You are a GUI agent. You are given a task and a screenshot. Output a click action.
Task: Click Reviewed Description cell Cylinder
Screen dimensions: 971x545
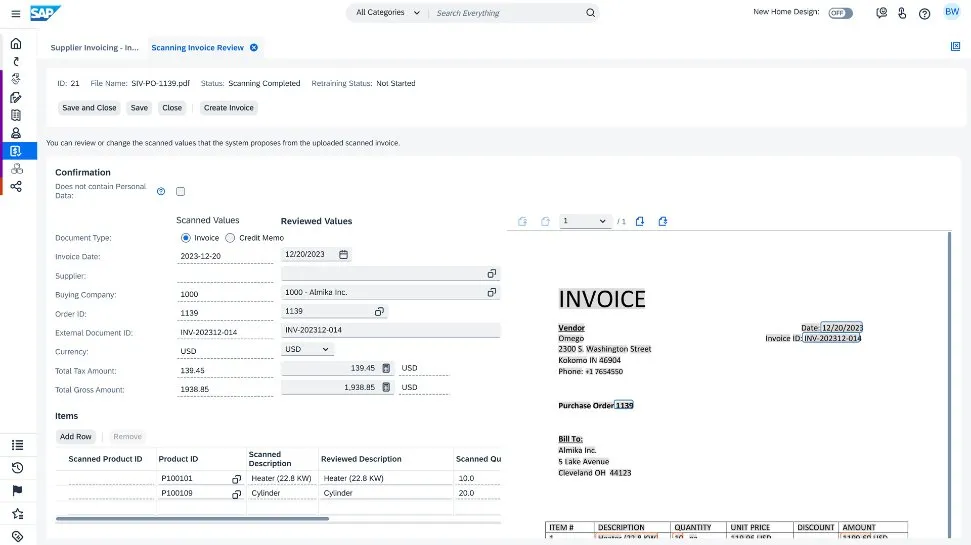coord(385,493)
